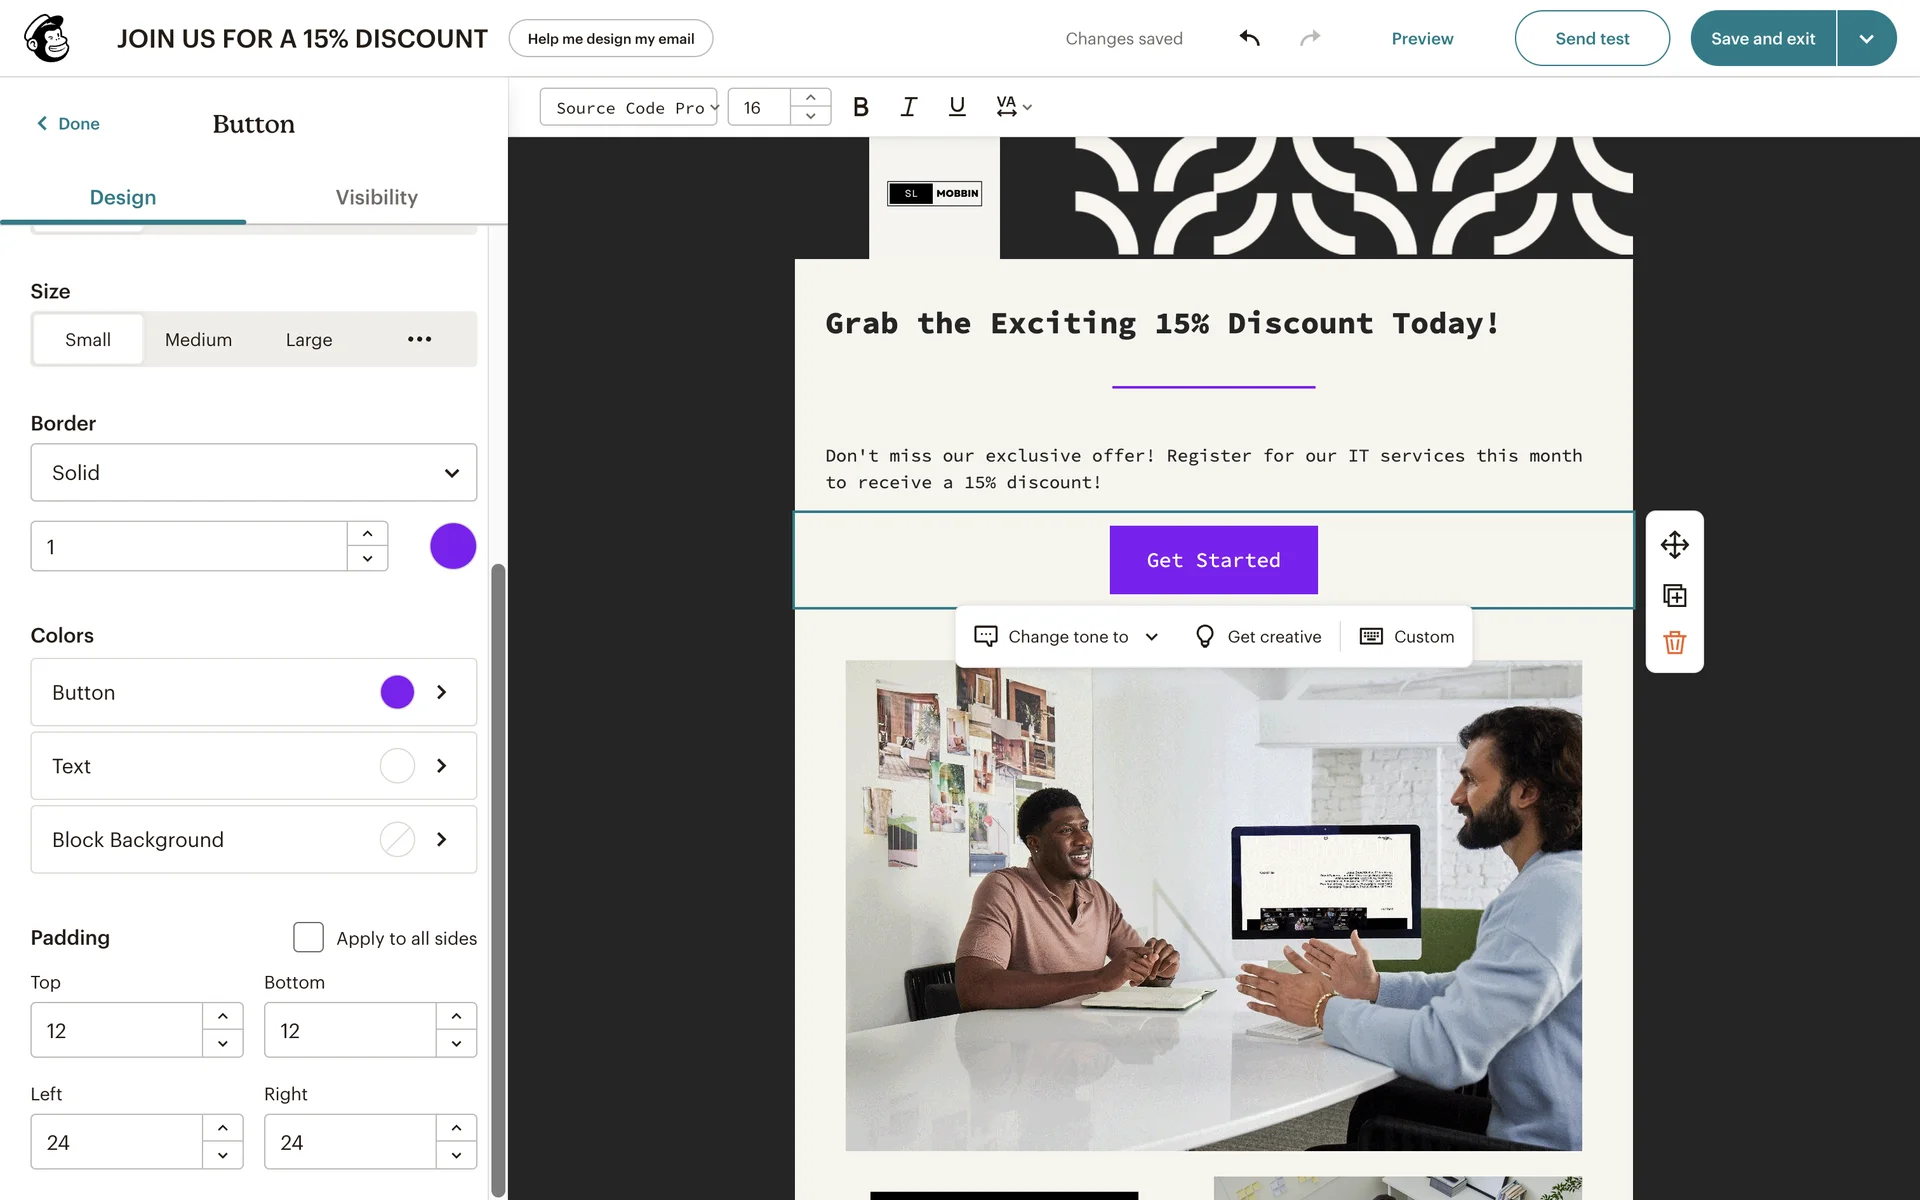The image size is (1920, 1200).
Task: Select the Large button size
Action: click(309, 340)
